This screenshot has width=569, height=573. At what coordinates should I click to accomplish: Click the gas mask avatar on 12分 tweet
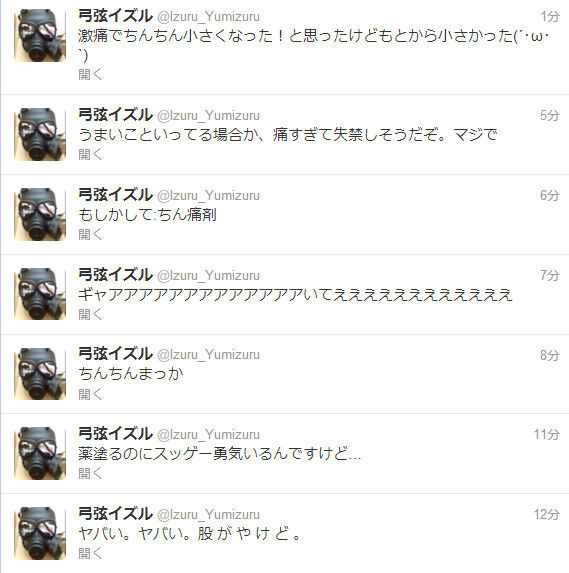pyautogui.click(x=40, y=533)
